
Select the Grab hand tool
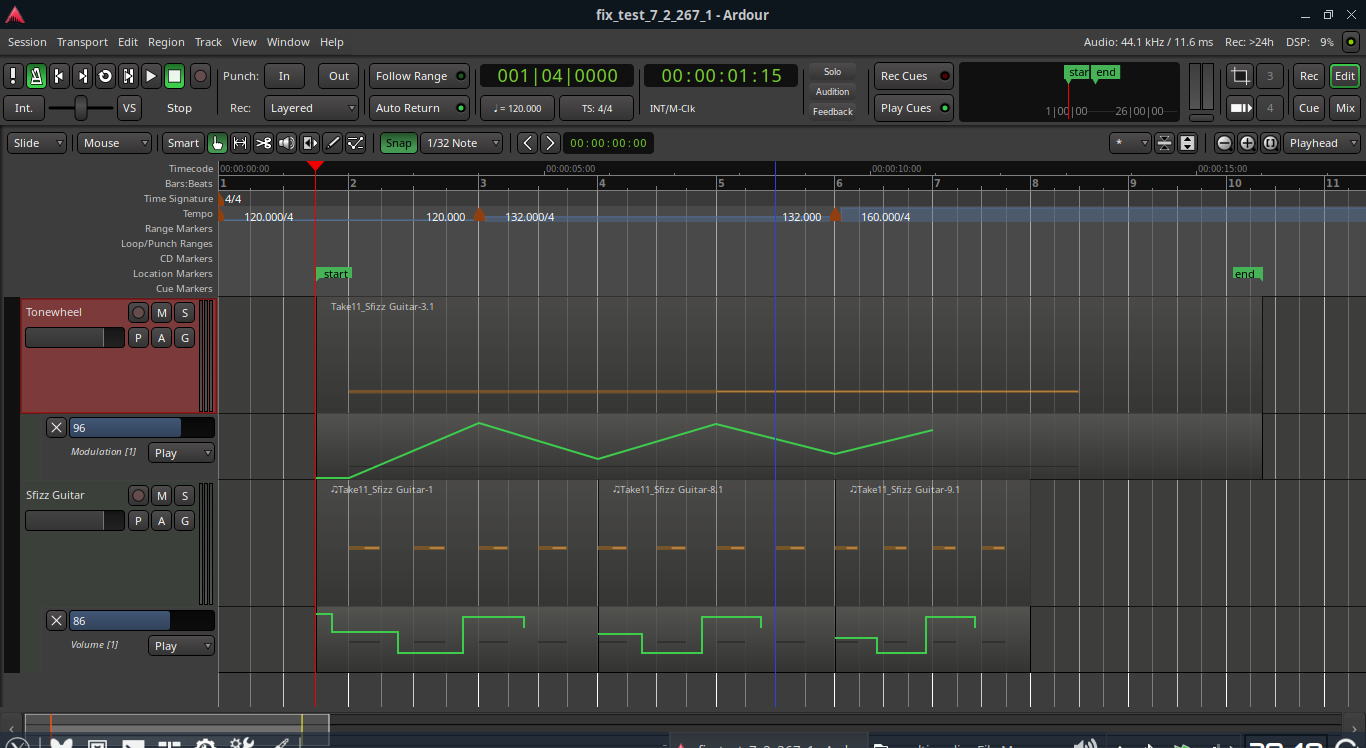click(x=217, y=143)
